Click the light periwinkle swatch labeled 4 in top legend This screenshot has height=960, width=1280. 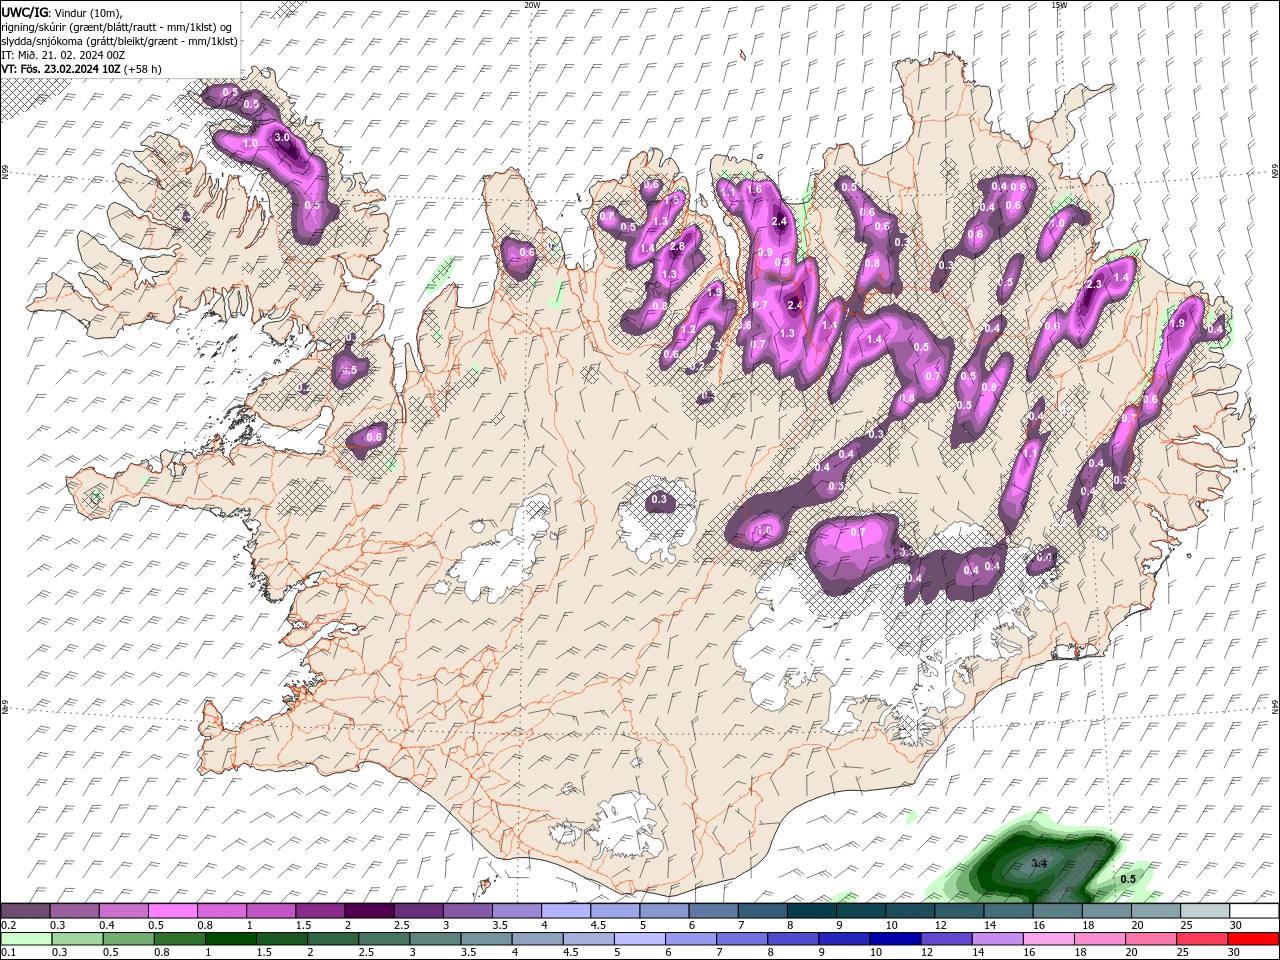[x=566, y=911]
